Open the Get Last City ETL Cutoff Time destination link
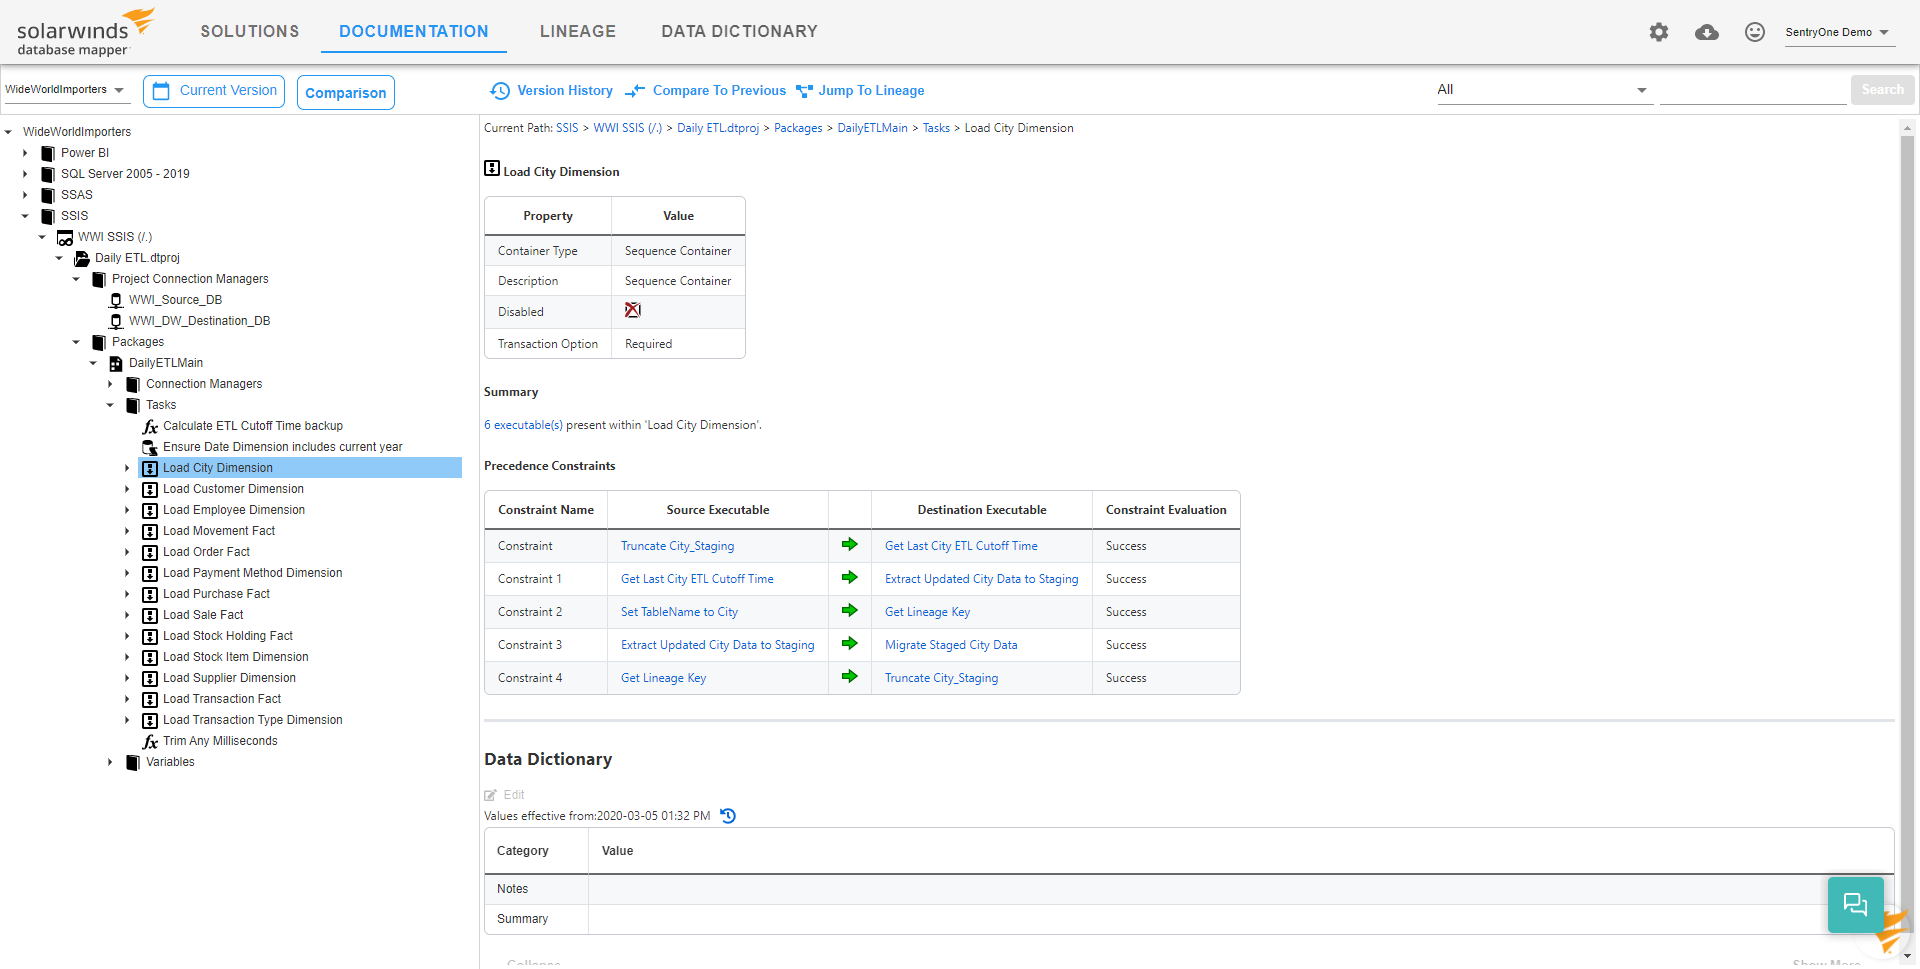 (961, 546)
